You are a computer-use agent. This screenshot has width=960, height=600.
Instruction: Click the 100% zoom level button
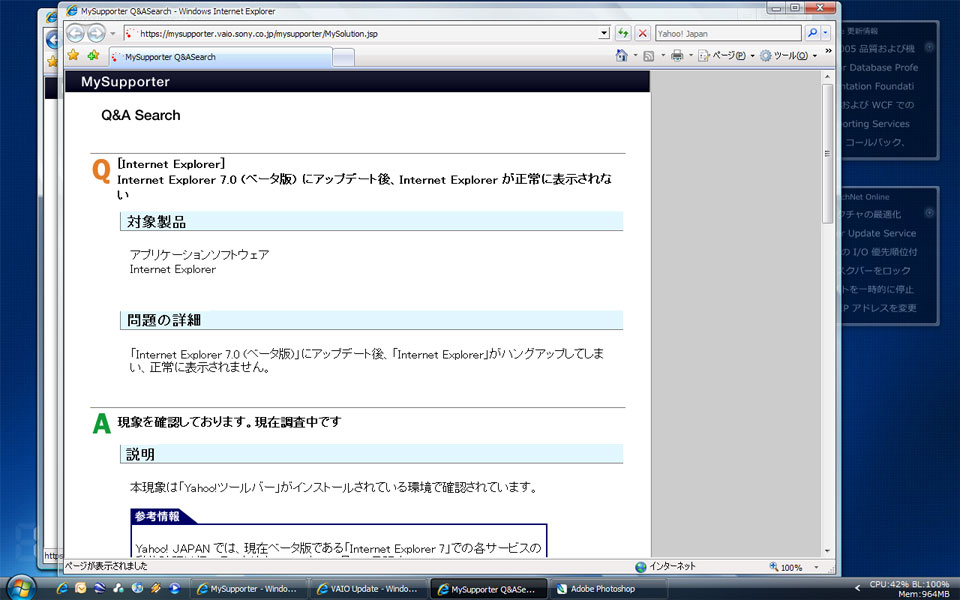coord(786,568)
